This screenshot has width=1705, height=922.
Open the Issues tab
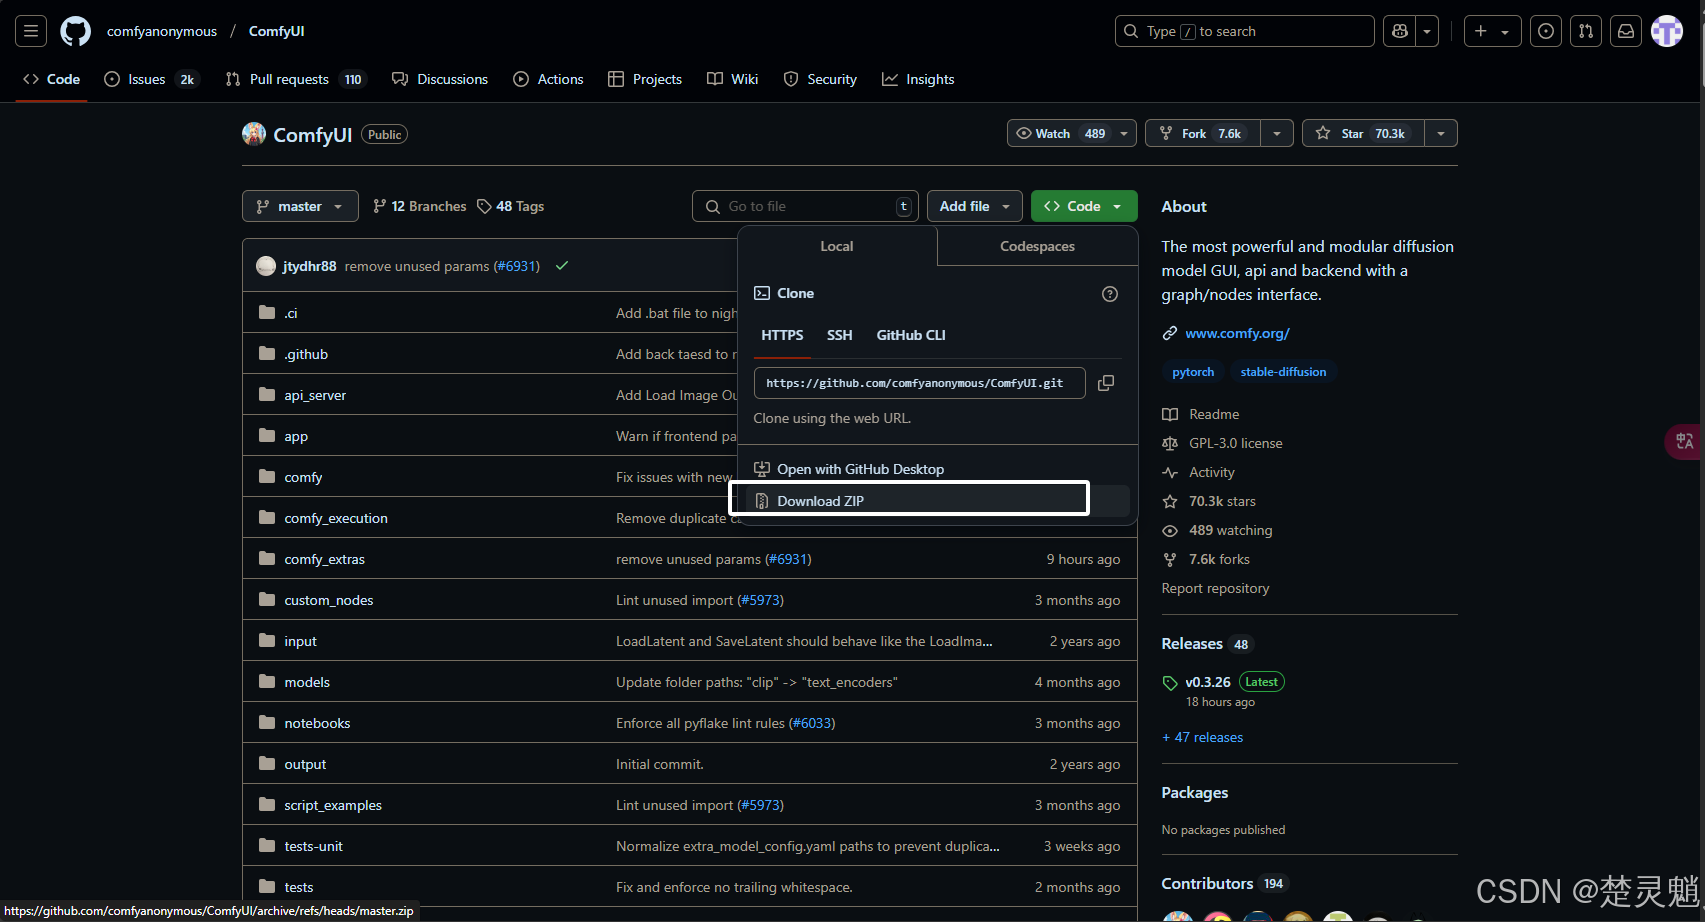152,79
